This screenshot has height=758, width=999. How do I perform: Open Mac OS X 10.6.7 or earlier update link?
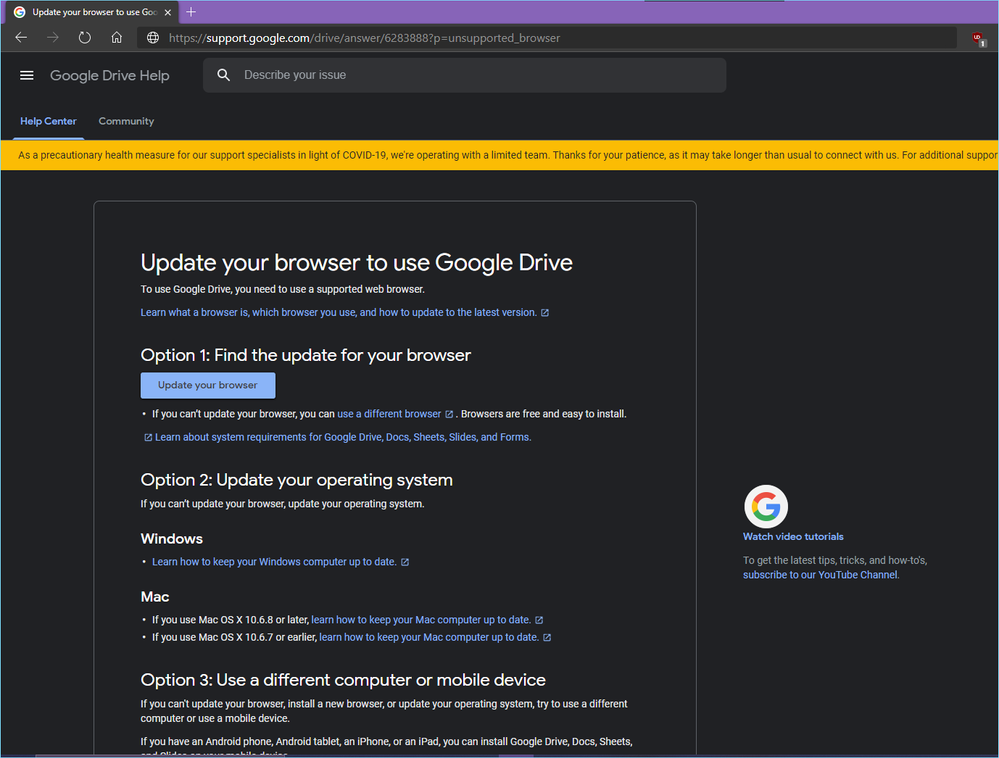429,637
